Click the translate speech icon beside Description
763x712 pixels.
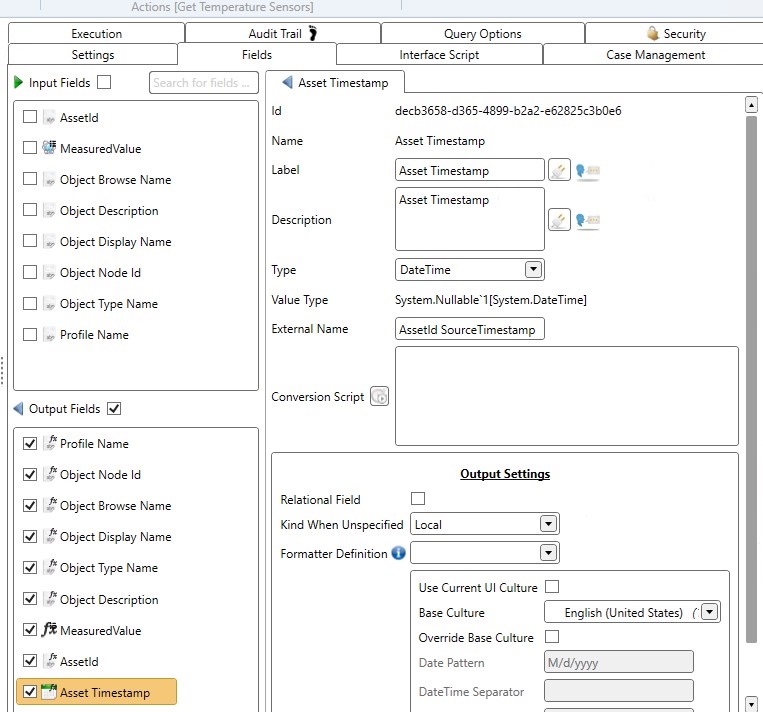point(587,220)
